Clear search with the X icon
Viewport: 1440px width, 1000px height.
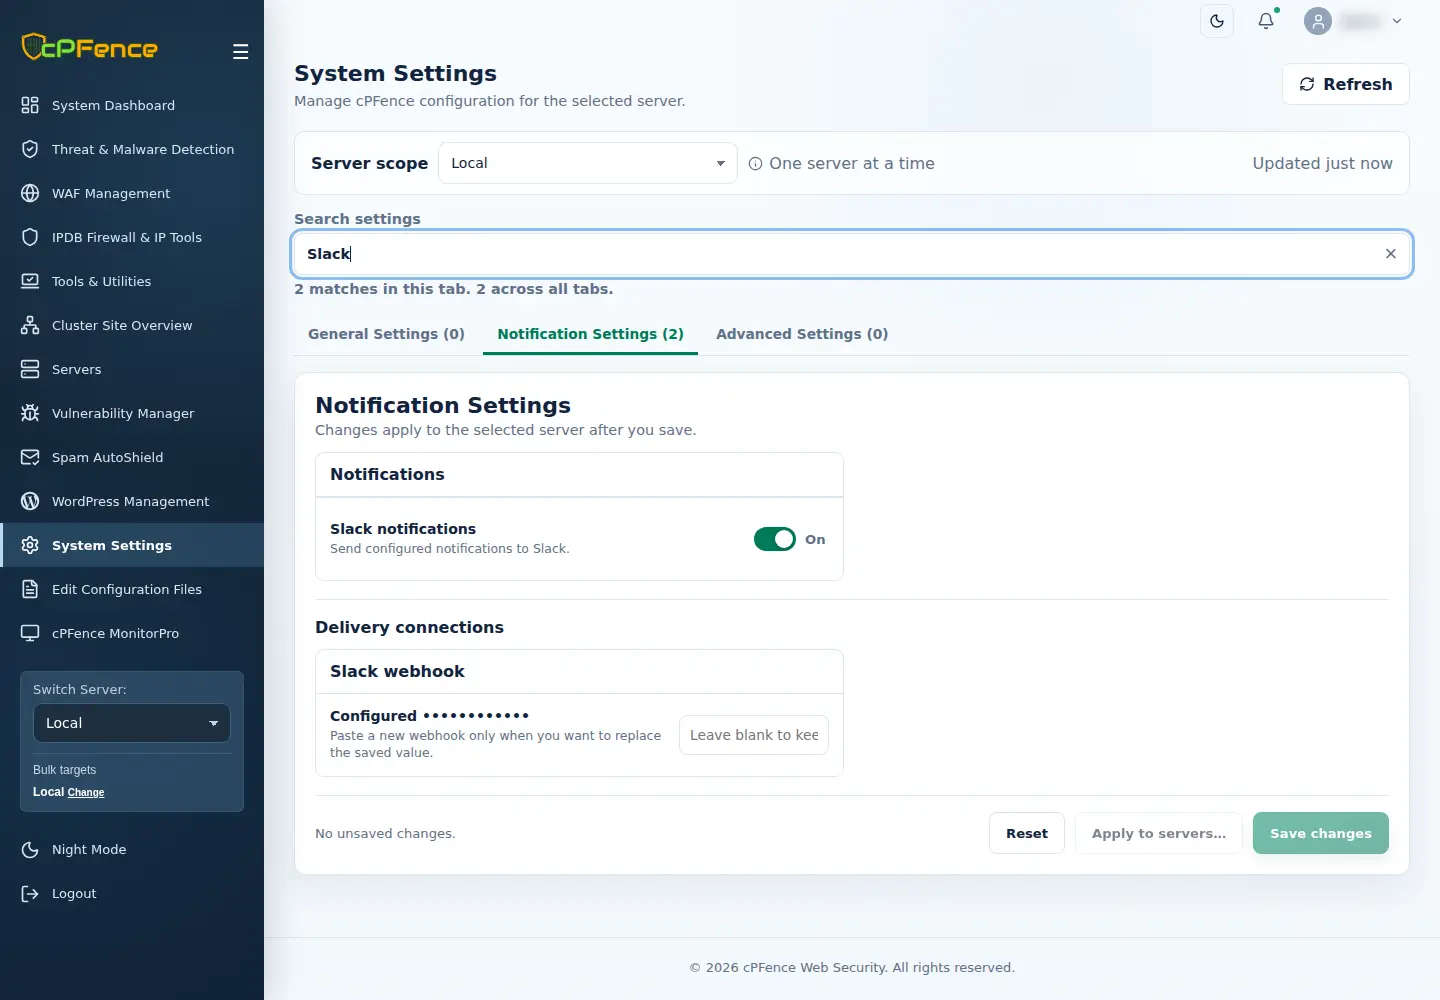click(x=1390, y=254)
